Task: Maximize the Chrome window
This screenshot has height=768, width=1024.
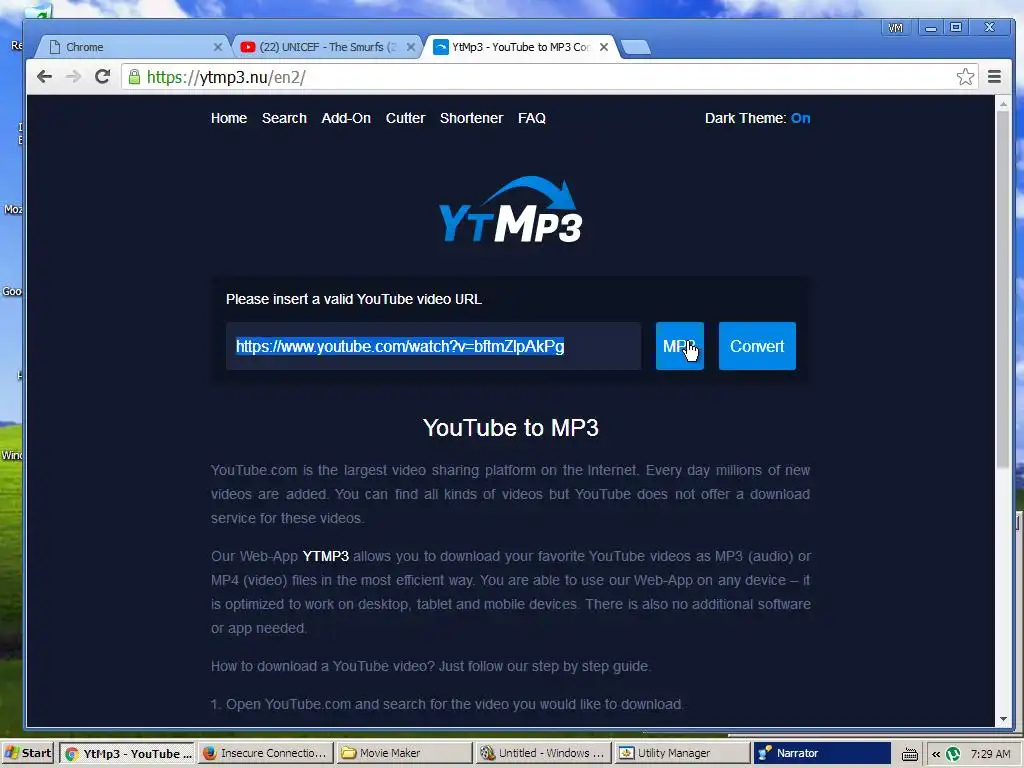Action: point(956,27)
